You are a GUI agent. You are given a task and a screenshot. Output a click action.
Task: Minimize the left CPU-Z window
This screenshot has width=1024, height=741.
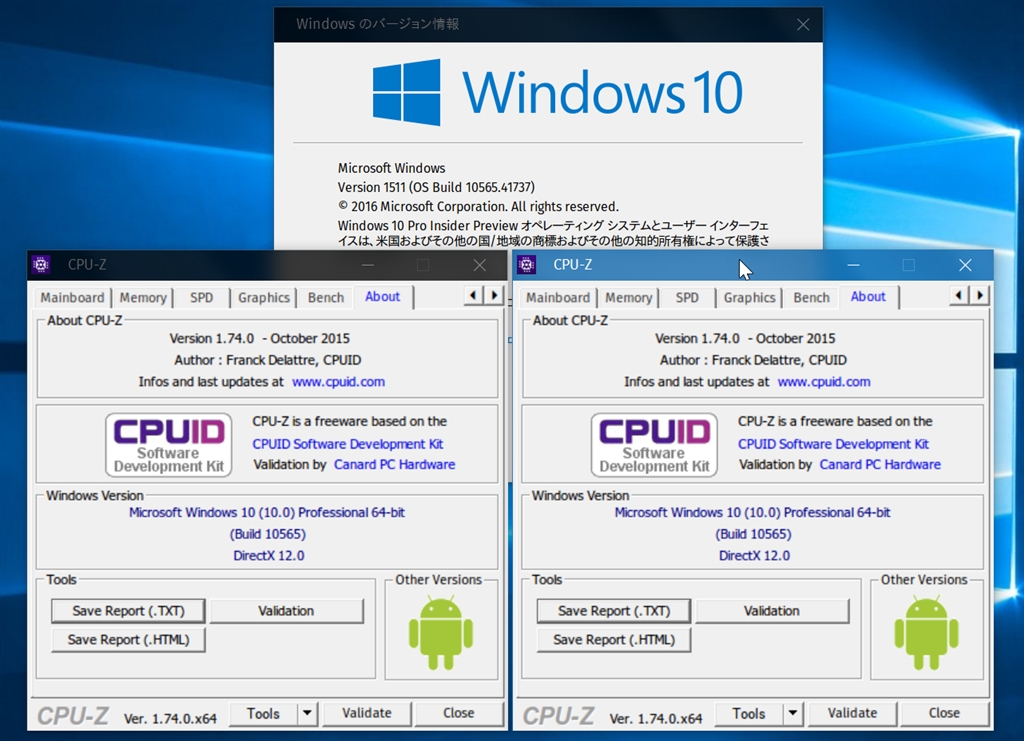pos(368,265)
